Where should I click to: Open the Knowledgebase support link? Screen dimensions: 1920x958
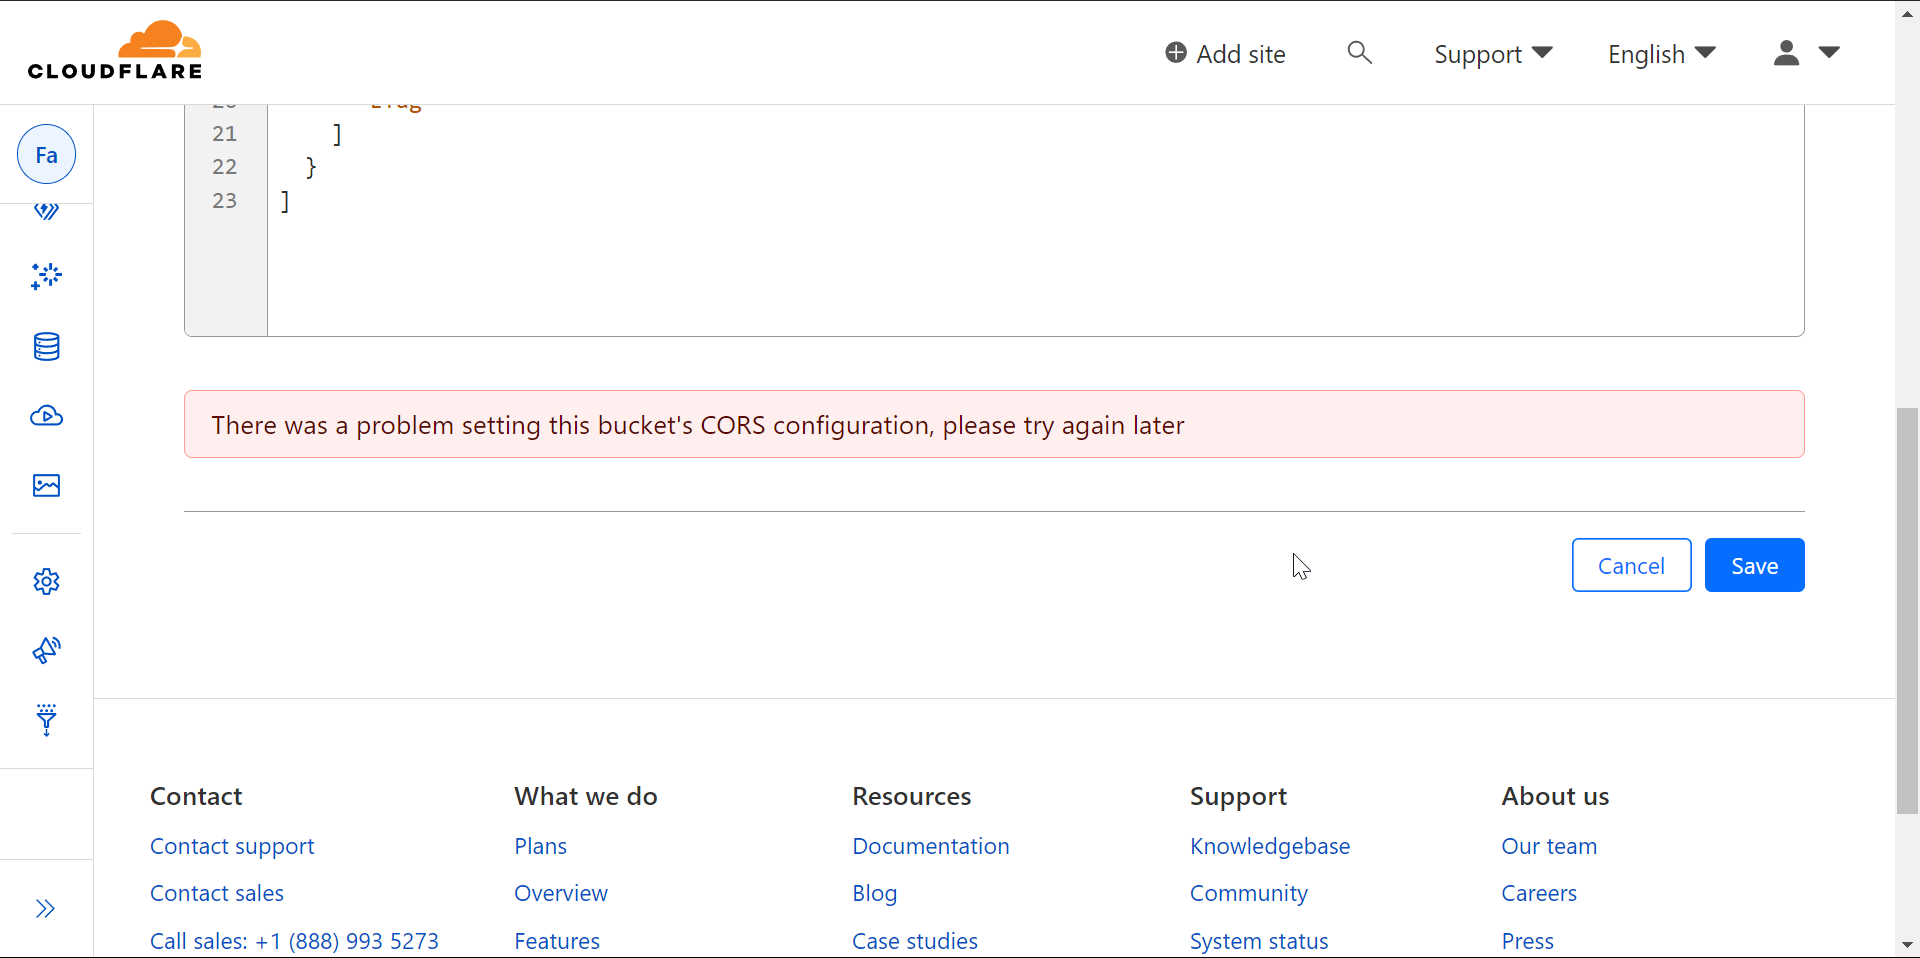click(1270, 845)
